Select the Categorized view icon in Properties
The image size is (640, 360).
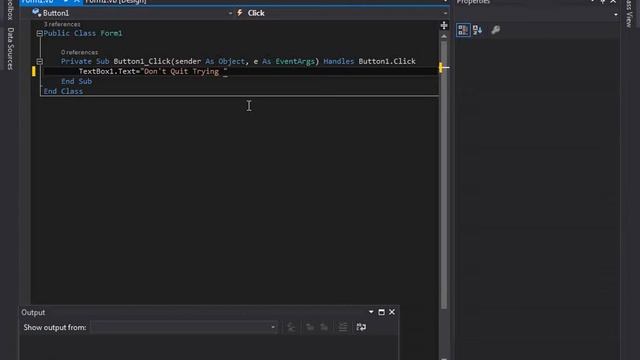[463, 30]
